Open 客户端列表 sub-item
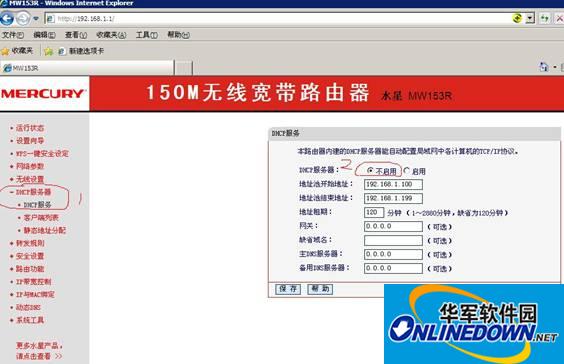 [41, 218]
